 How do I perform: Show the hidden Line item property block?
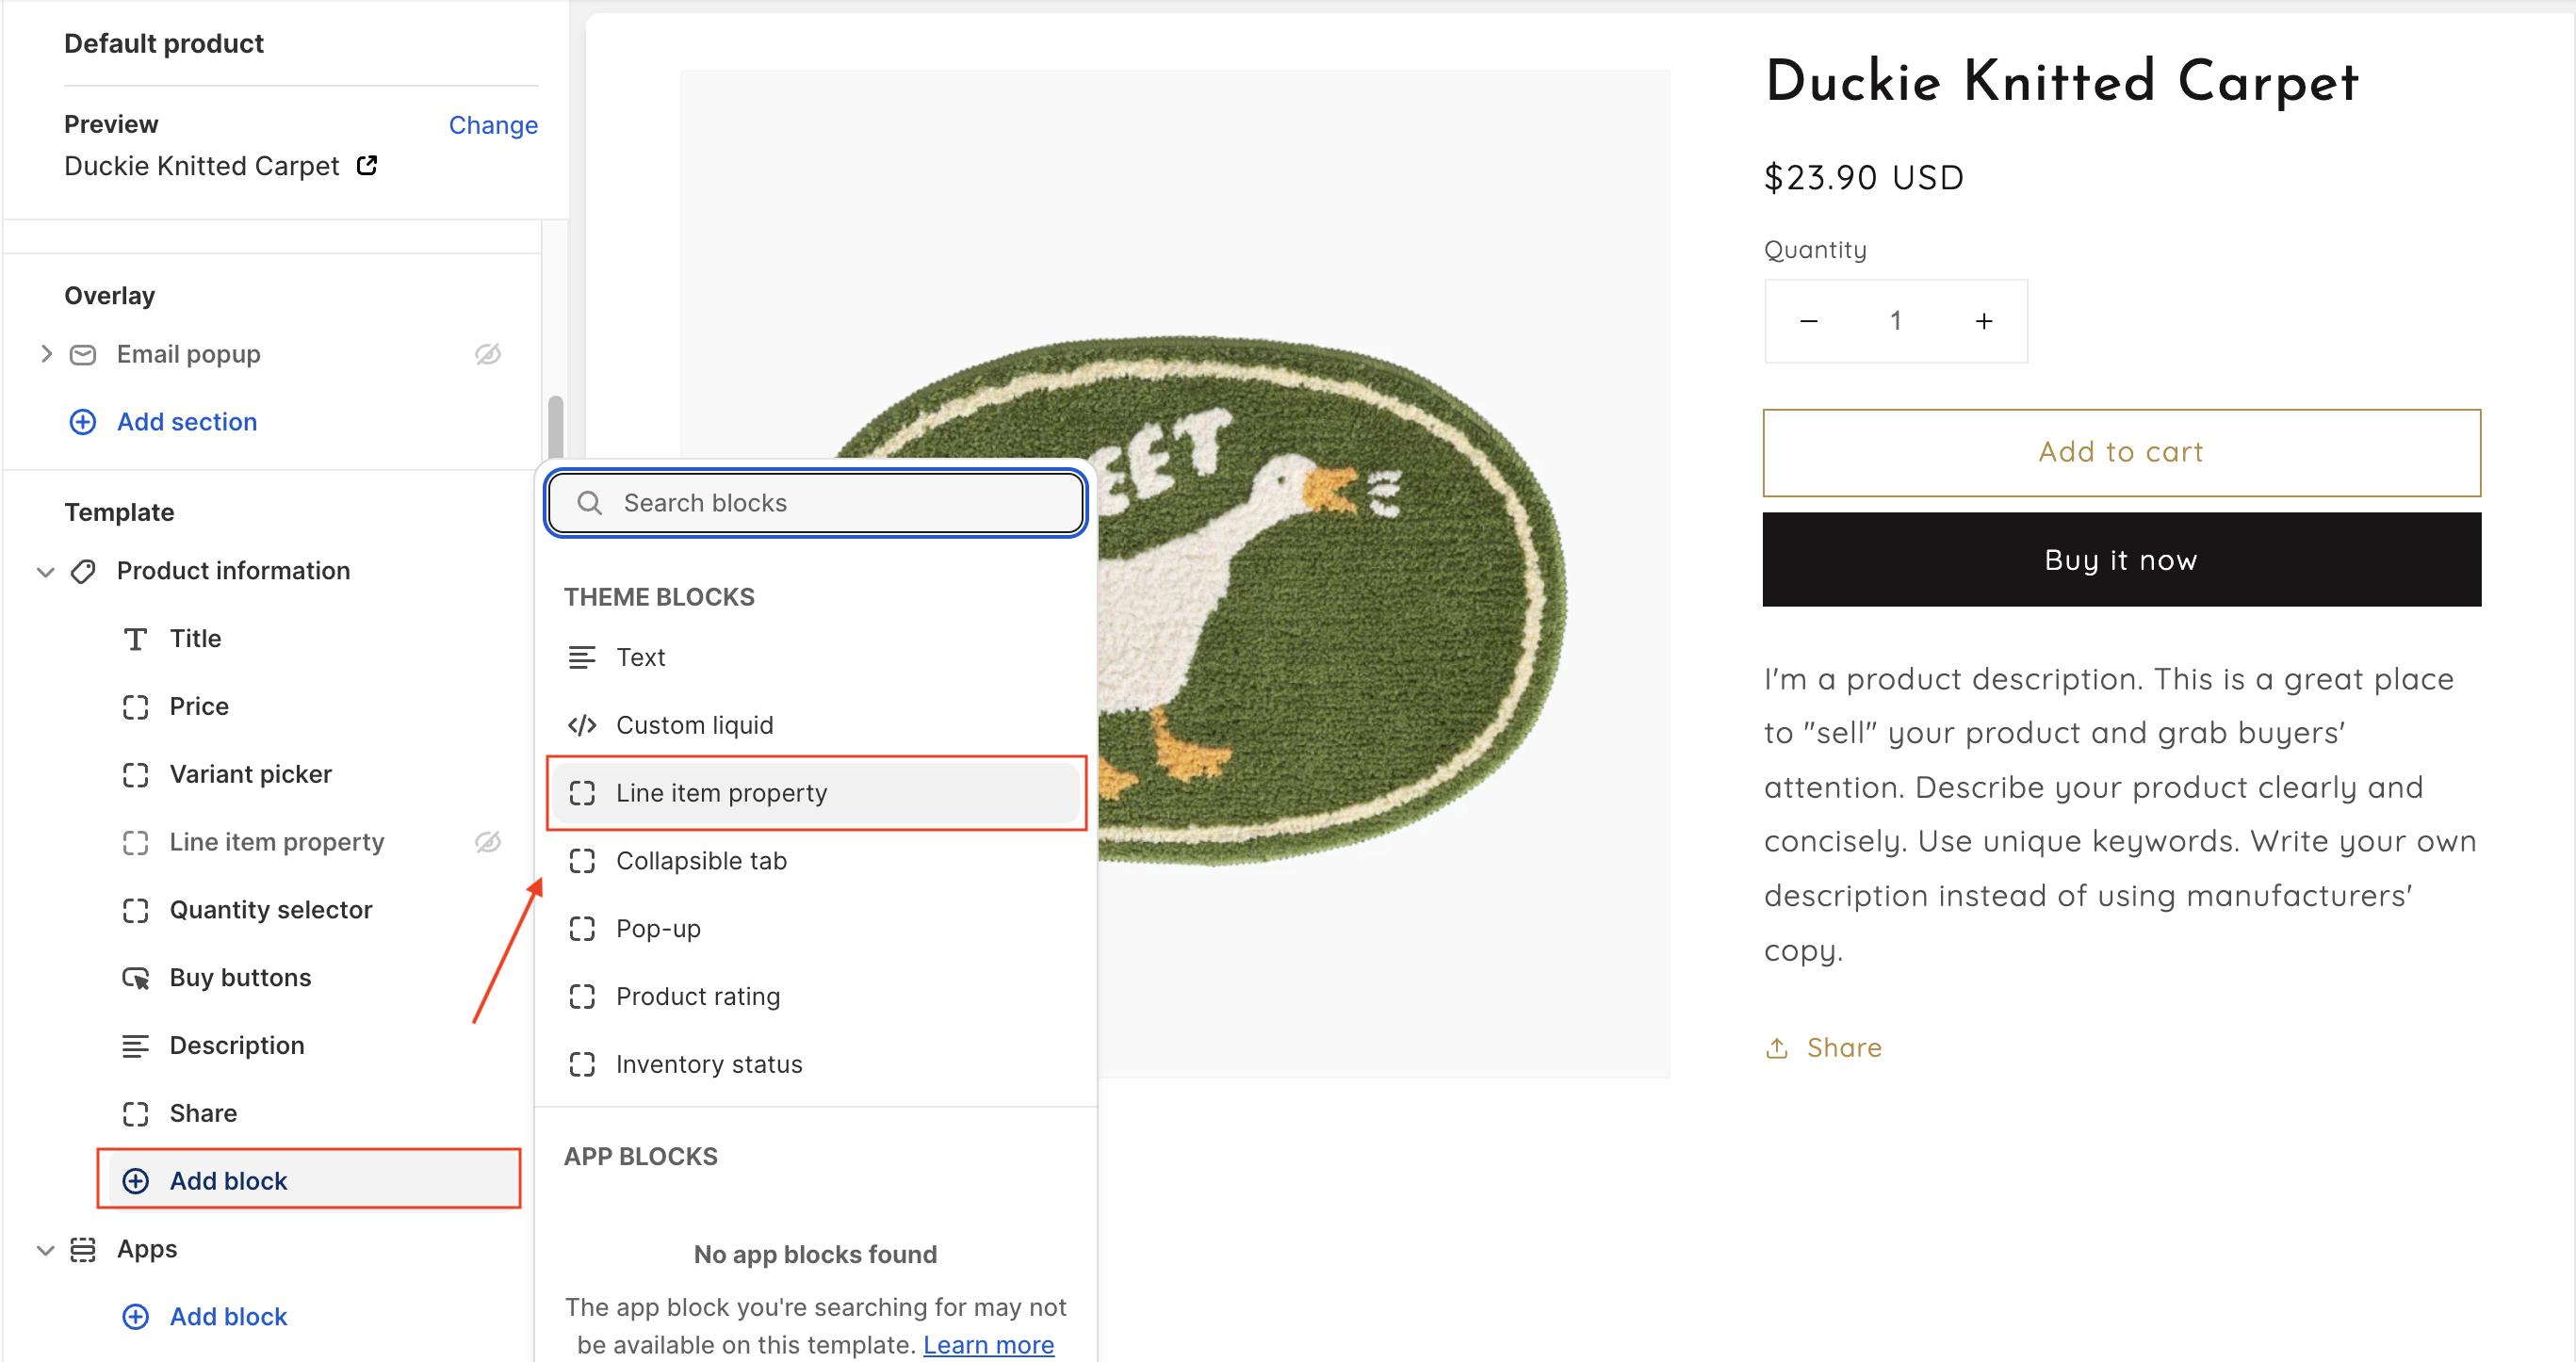point(487,842)
